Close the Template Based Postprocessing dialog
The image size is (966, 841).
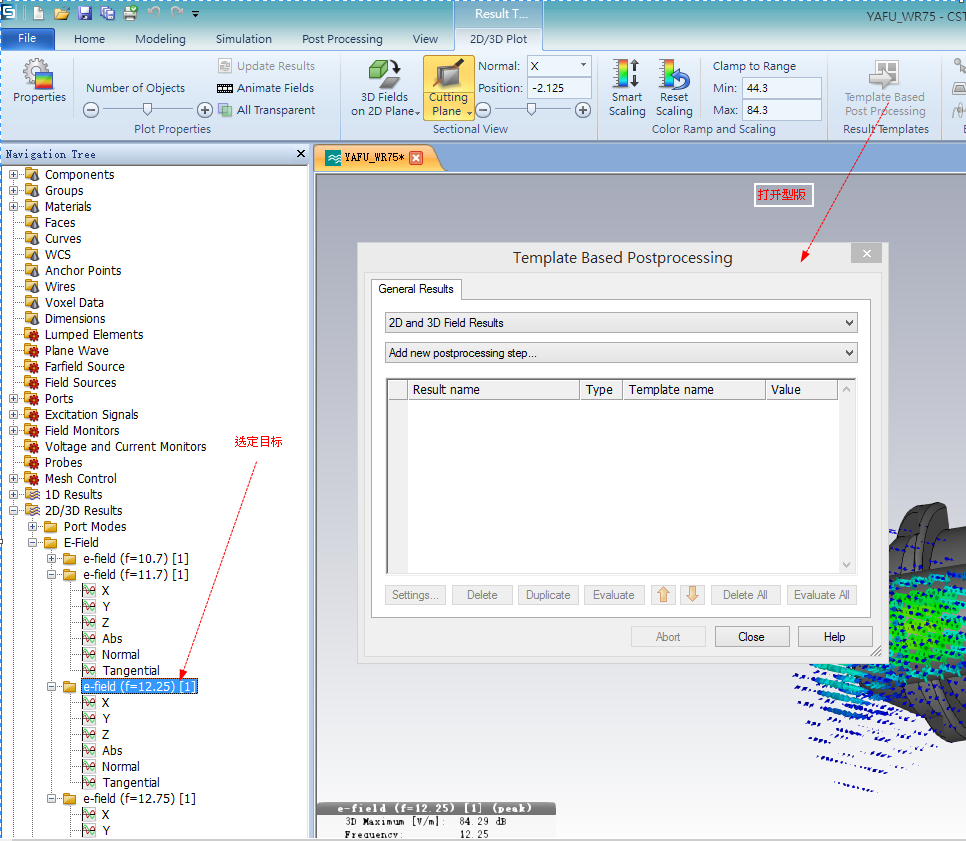pos(866,253)
